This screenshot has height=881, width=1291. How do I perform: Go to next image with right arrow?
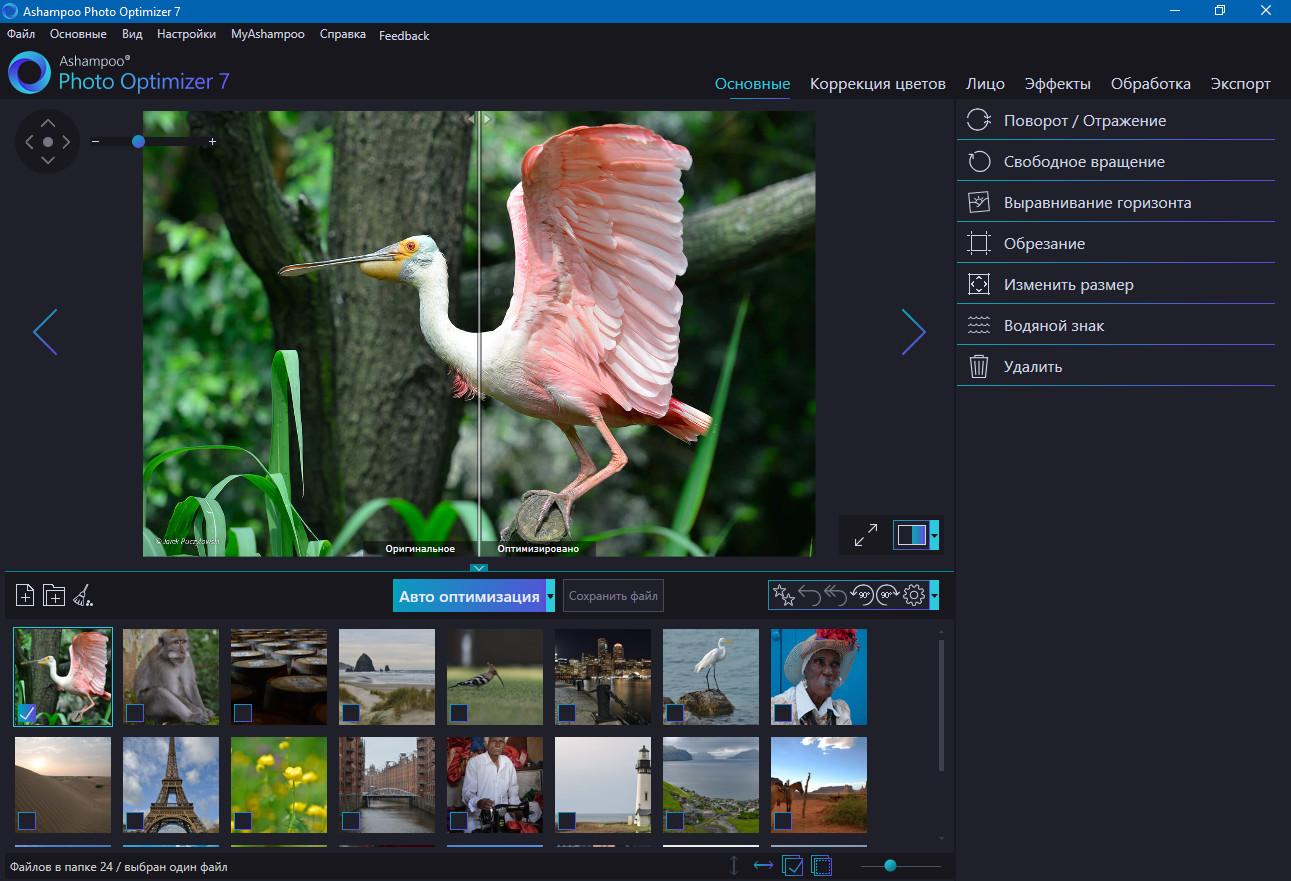913,332
